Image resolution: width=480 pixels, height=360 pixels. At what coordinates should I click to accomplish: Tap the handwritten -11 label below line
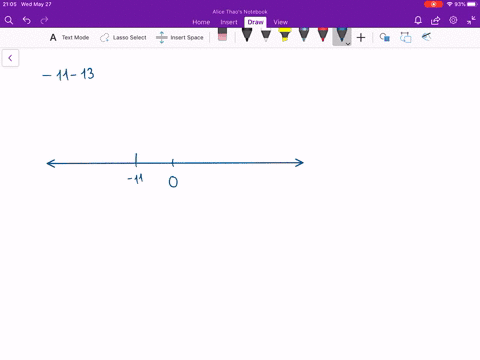pyautogui.click(x=135, y=179)
